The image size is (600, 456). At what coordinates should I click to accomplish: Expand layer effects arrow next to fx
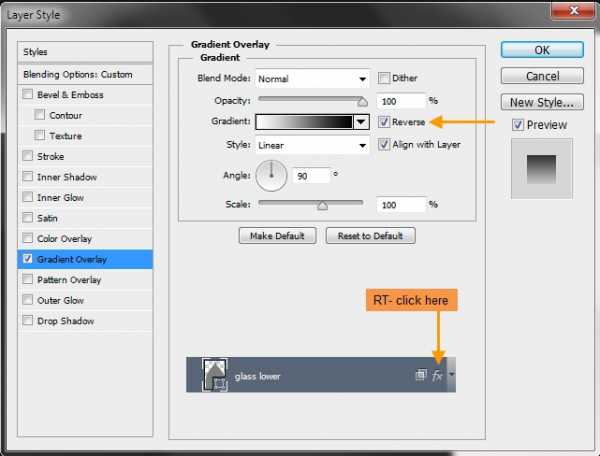click(x=452, y=374)
